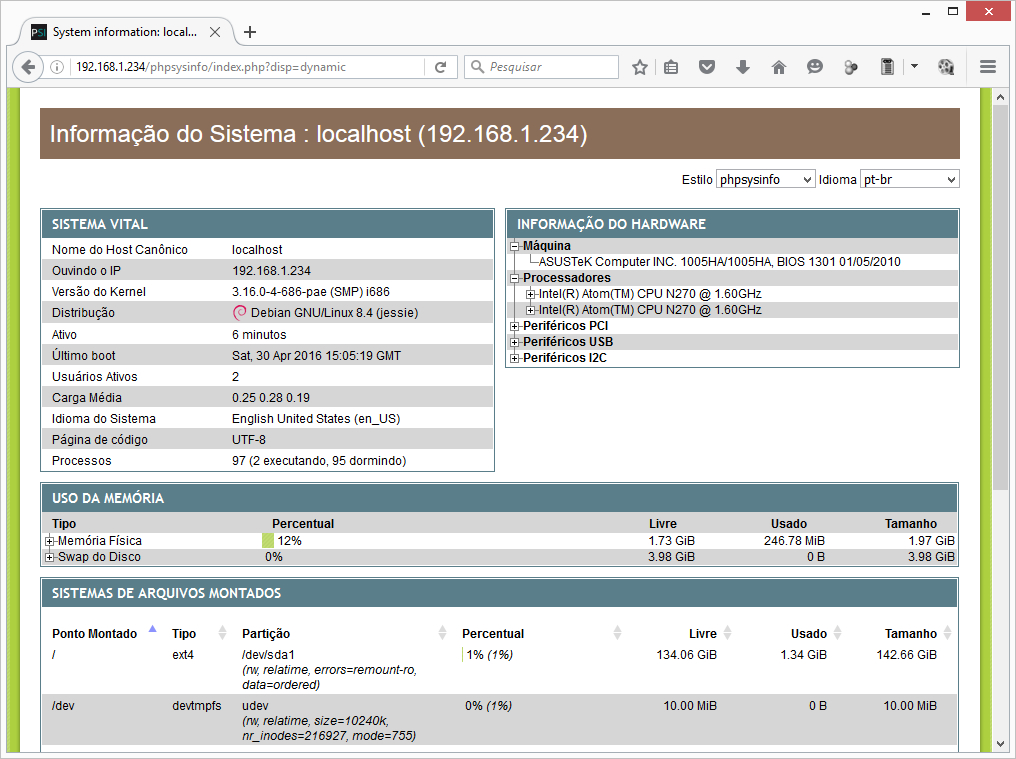The width and height of the screenshot is (1016, 759).
Task: Open dropdown arrow next to clipboard icon
Action: 914,66
